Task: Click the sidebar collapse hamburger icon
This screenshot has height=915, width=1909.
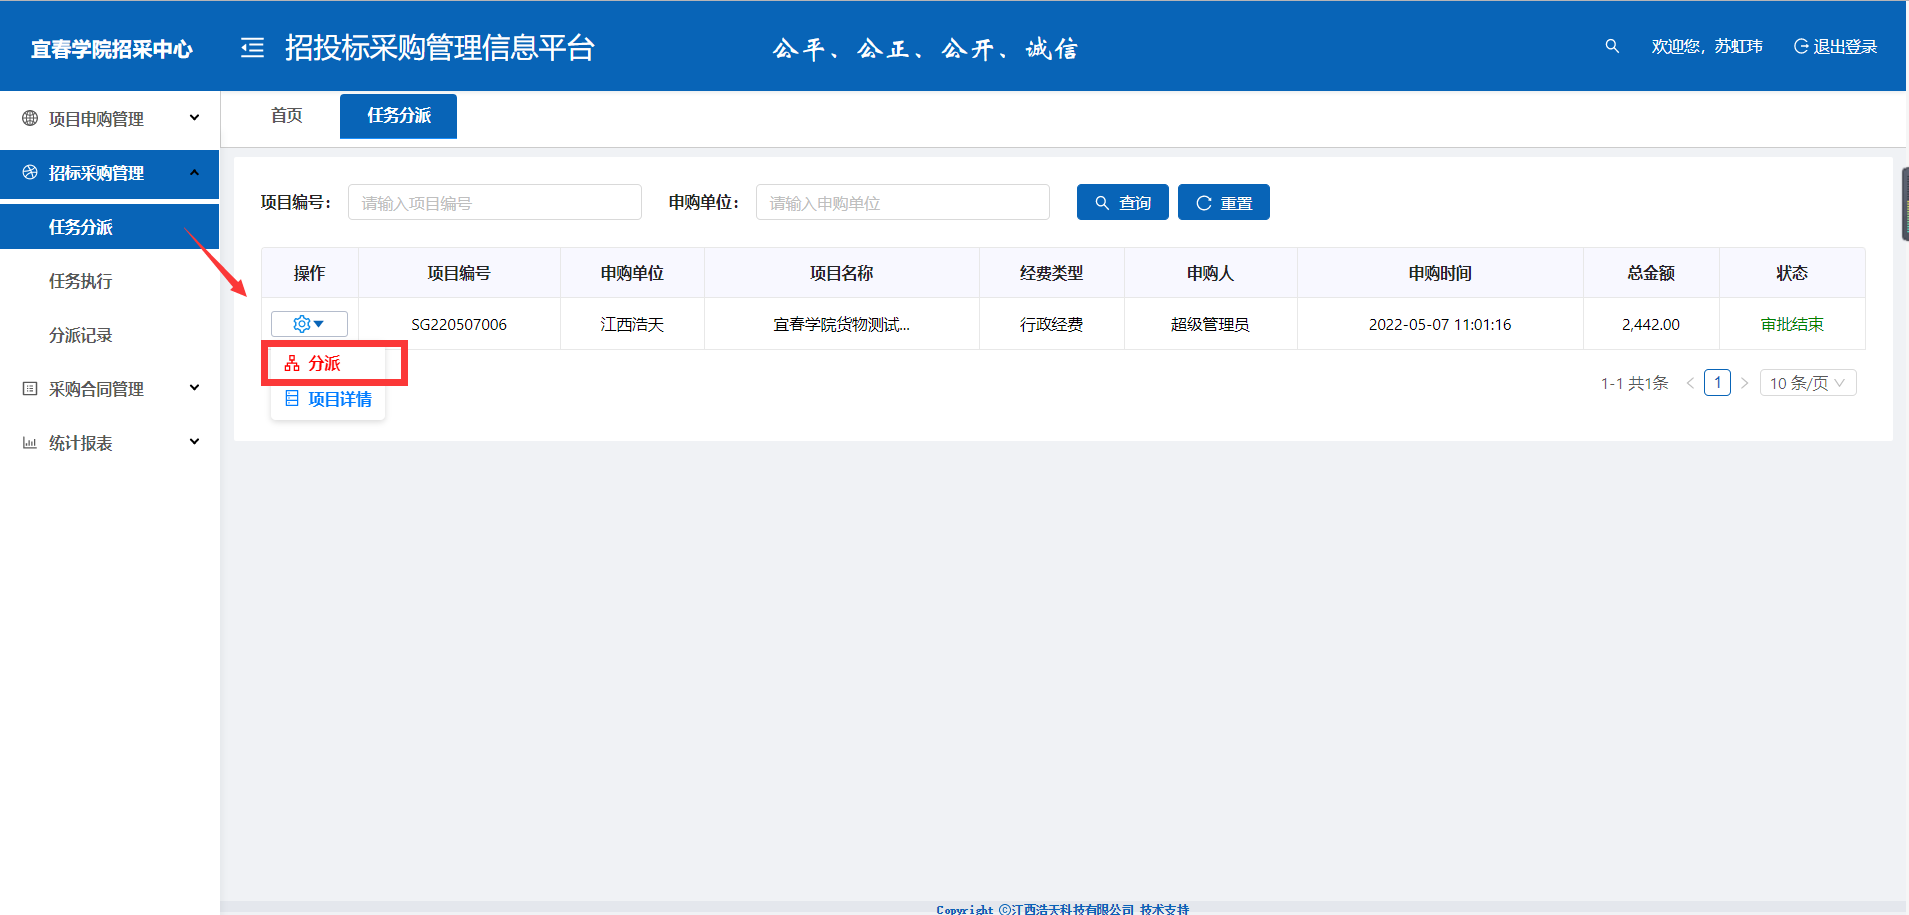Action: pos(252,47)
